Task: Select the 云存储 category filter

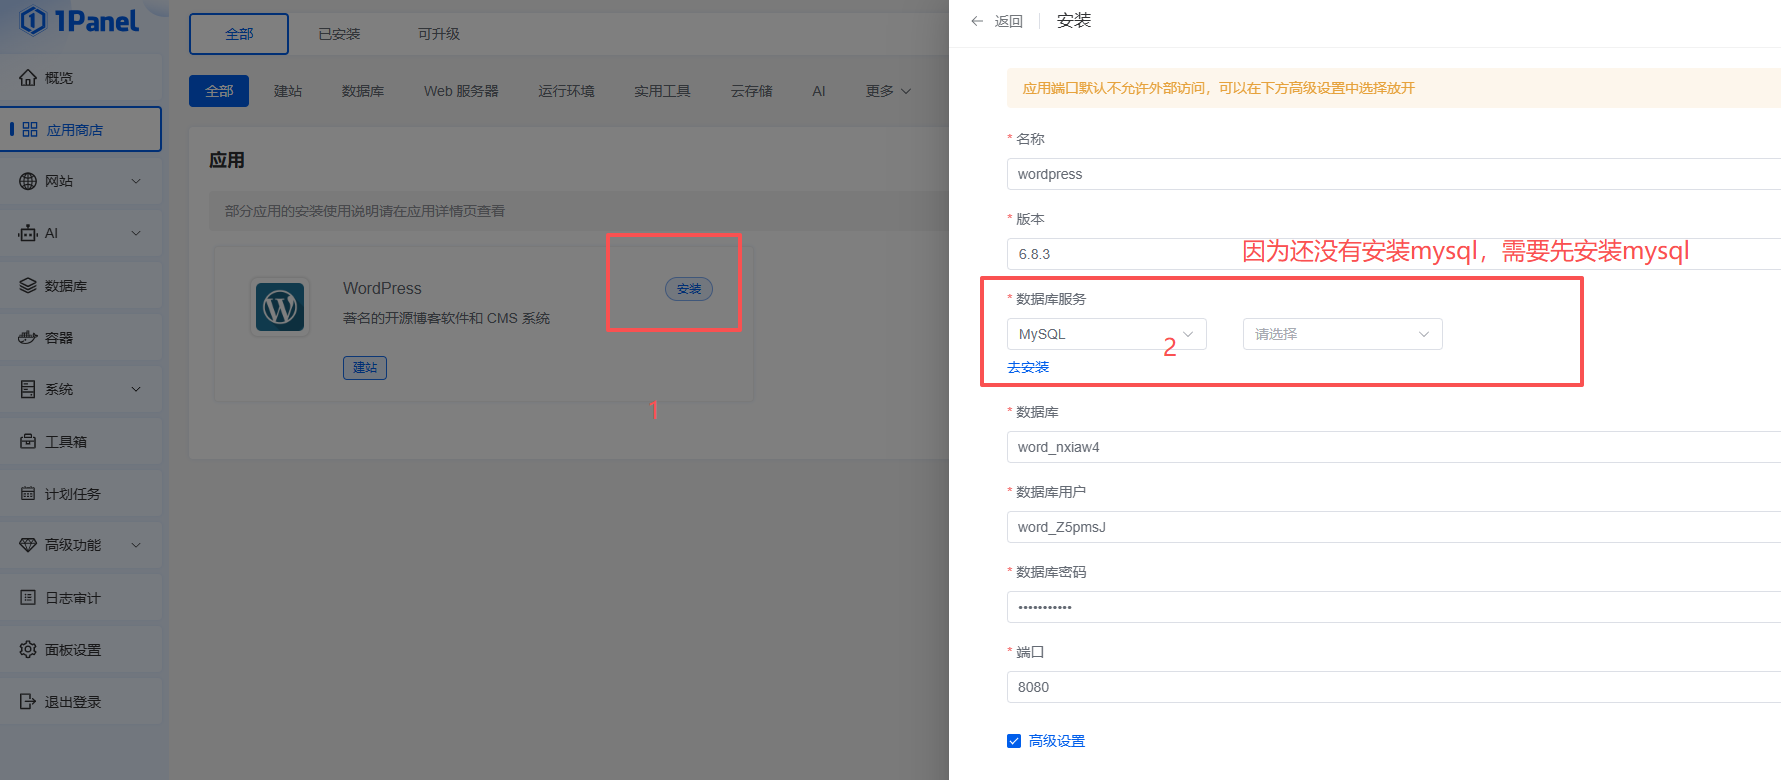Action: coord(751,91)
